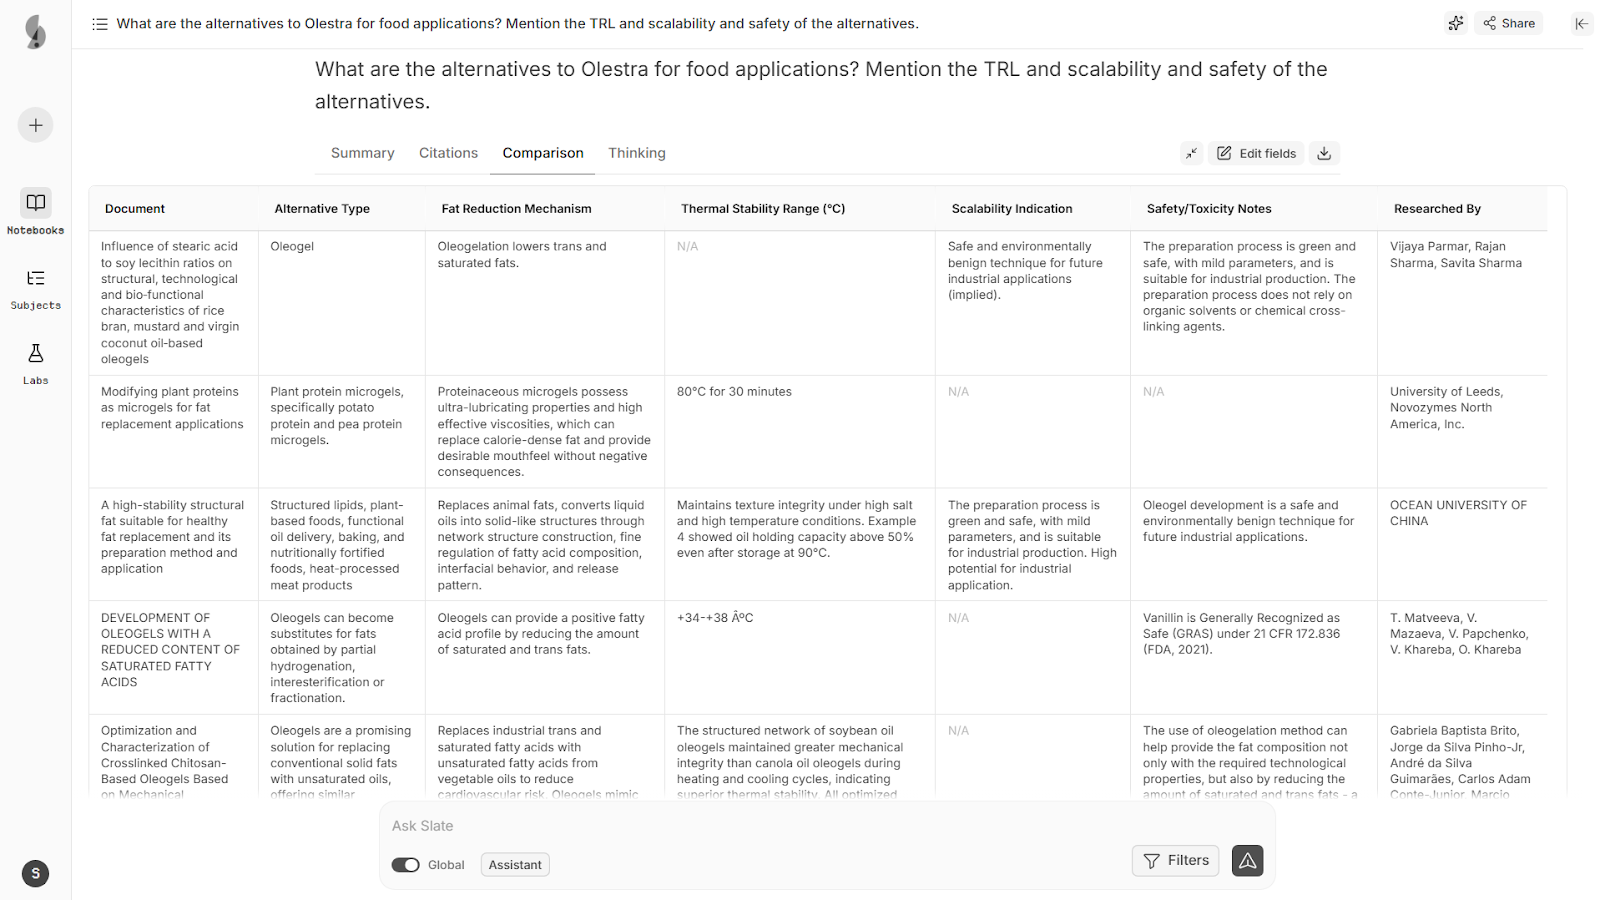Open the Filters dropdown
Screen dimensions: 1600x900
[1175, 861]
